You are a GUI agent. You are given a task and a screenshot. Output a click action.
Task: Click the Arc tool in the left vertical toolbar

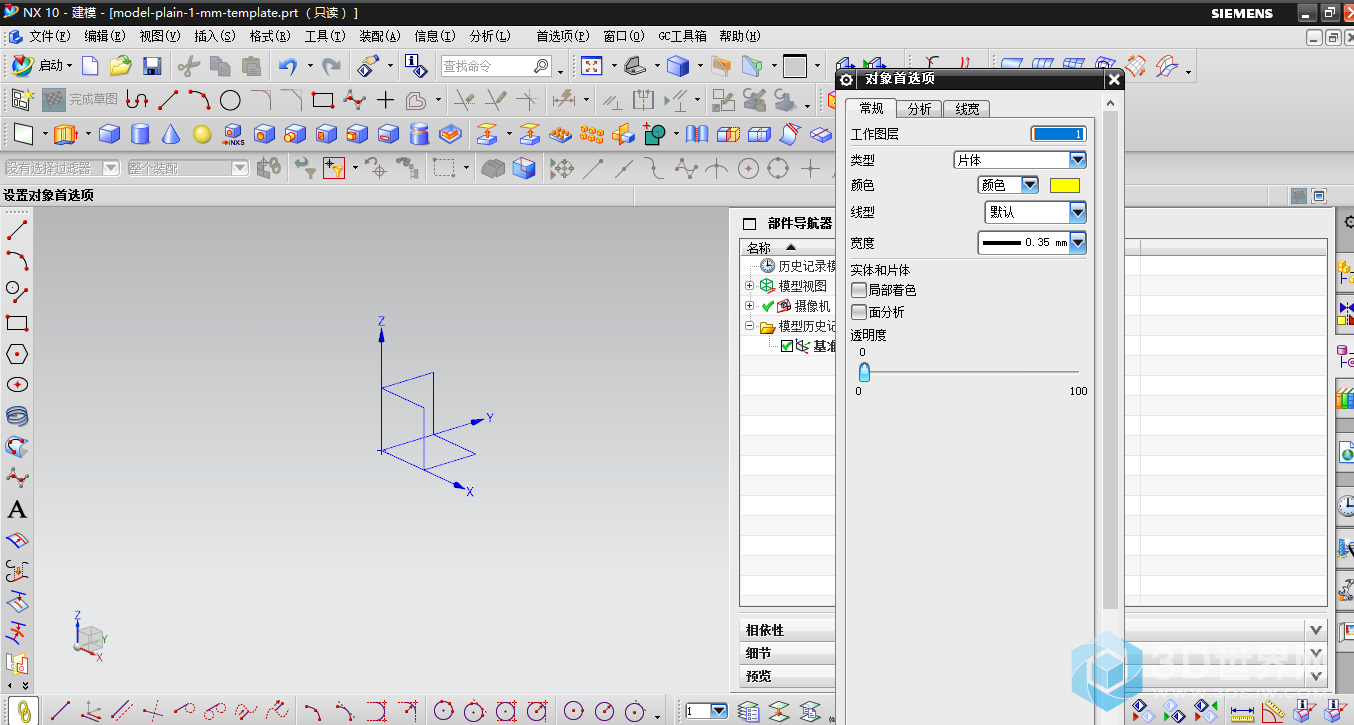[17, 261]
